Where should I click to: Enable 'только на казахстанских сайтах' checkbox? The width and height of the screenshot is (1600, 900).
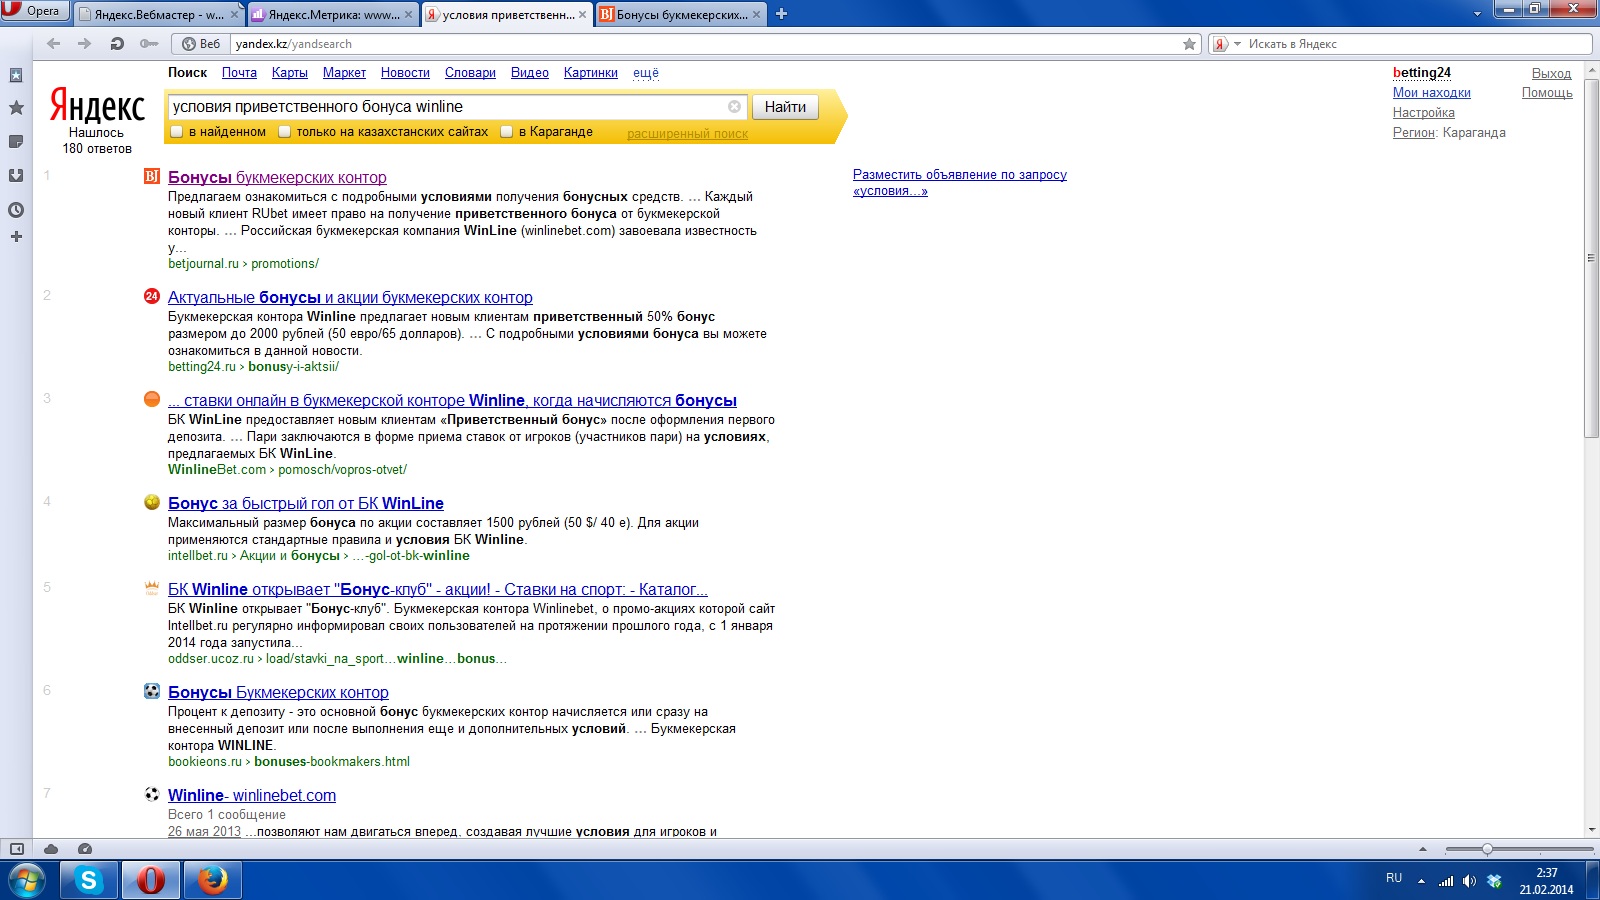pos(285,132)
